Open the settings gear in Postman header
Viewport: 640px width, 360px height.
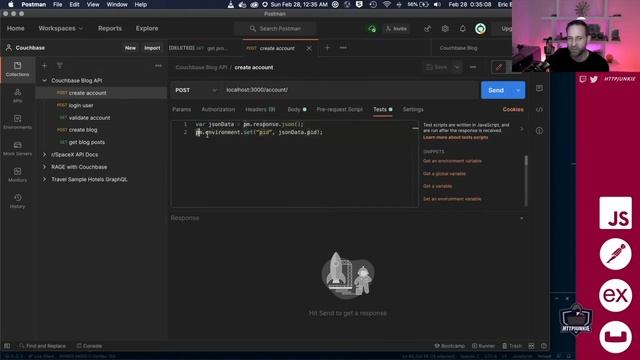[x=445, y=29]
